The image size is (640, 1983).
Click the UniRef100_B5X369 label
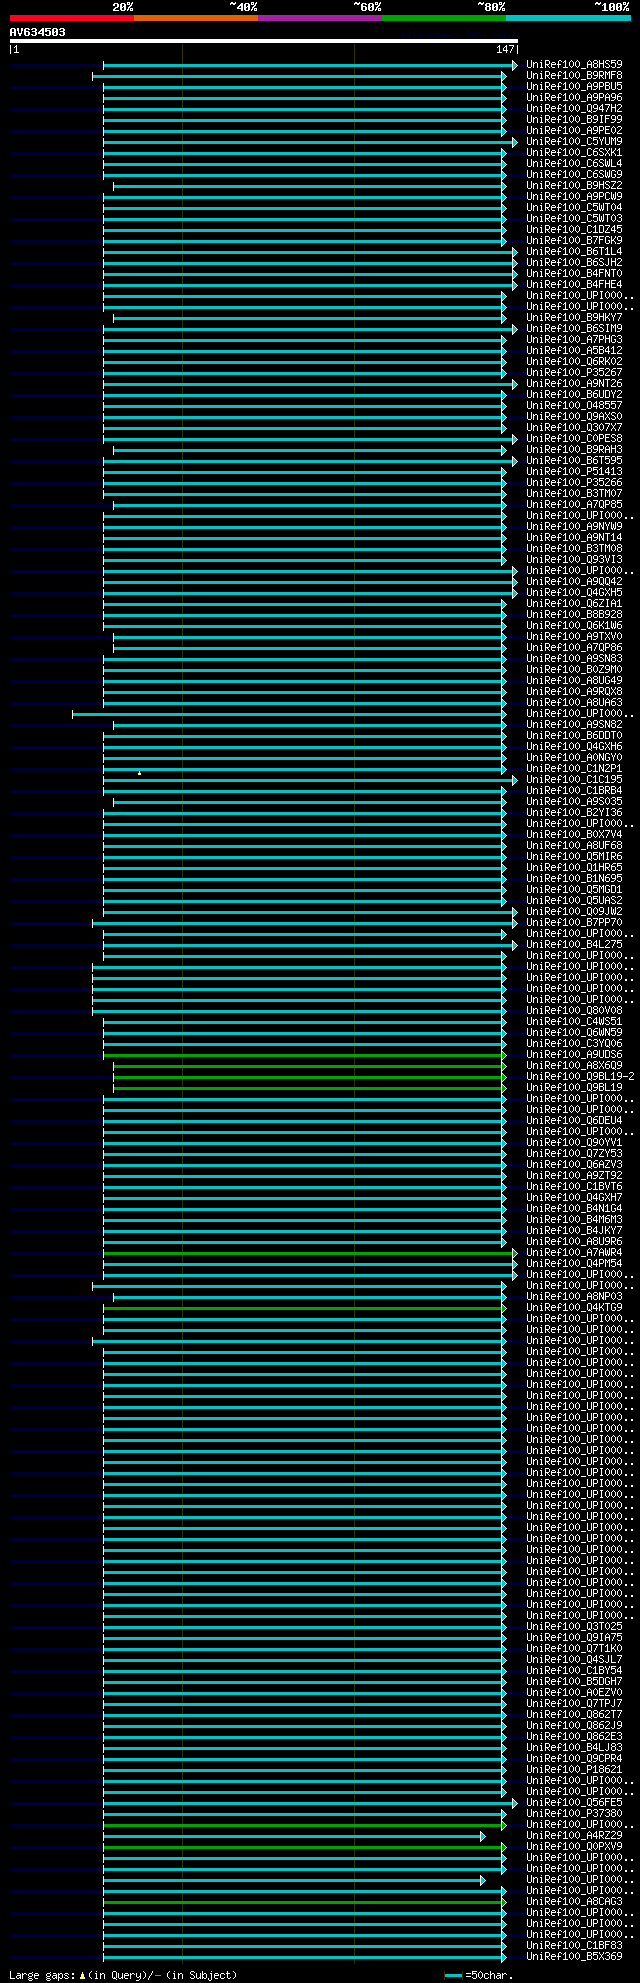(574, 1957)
